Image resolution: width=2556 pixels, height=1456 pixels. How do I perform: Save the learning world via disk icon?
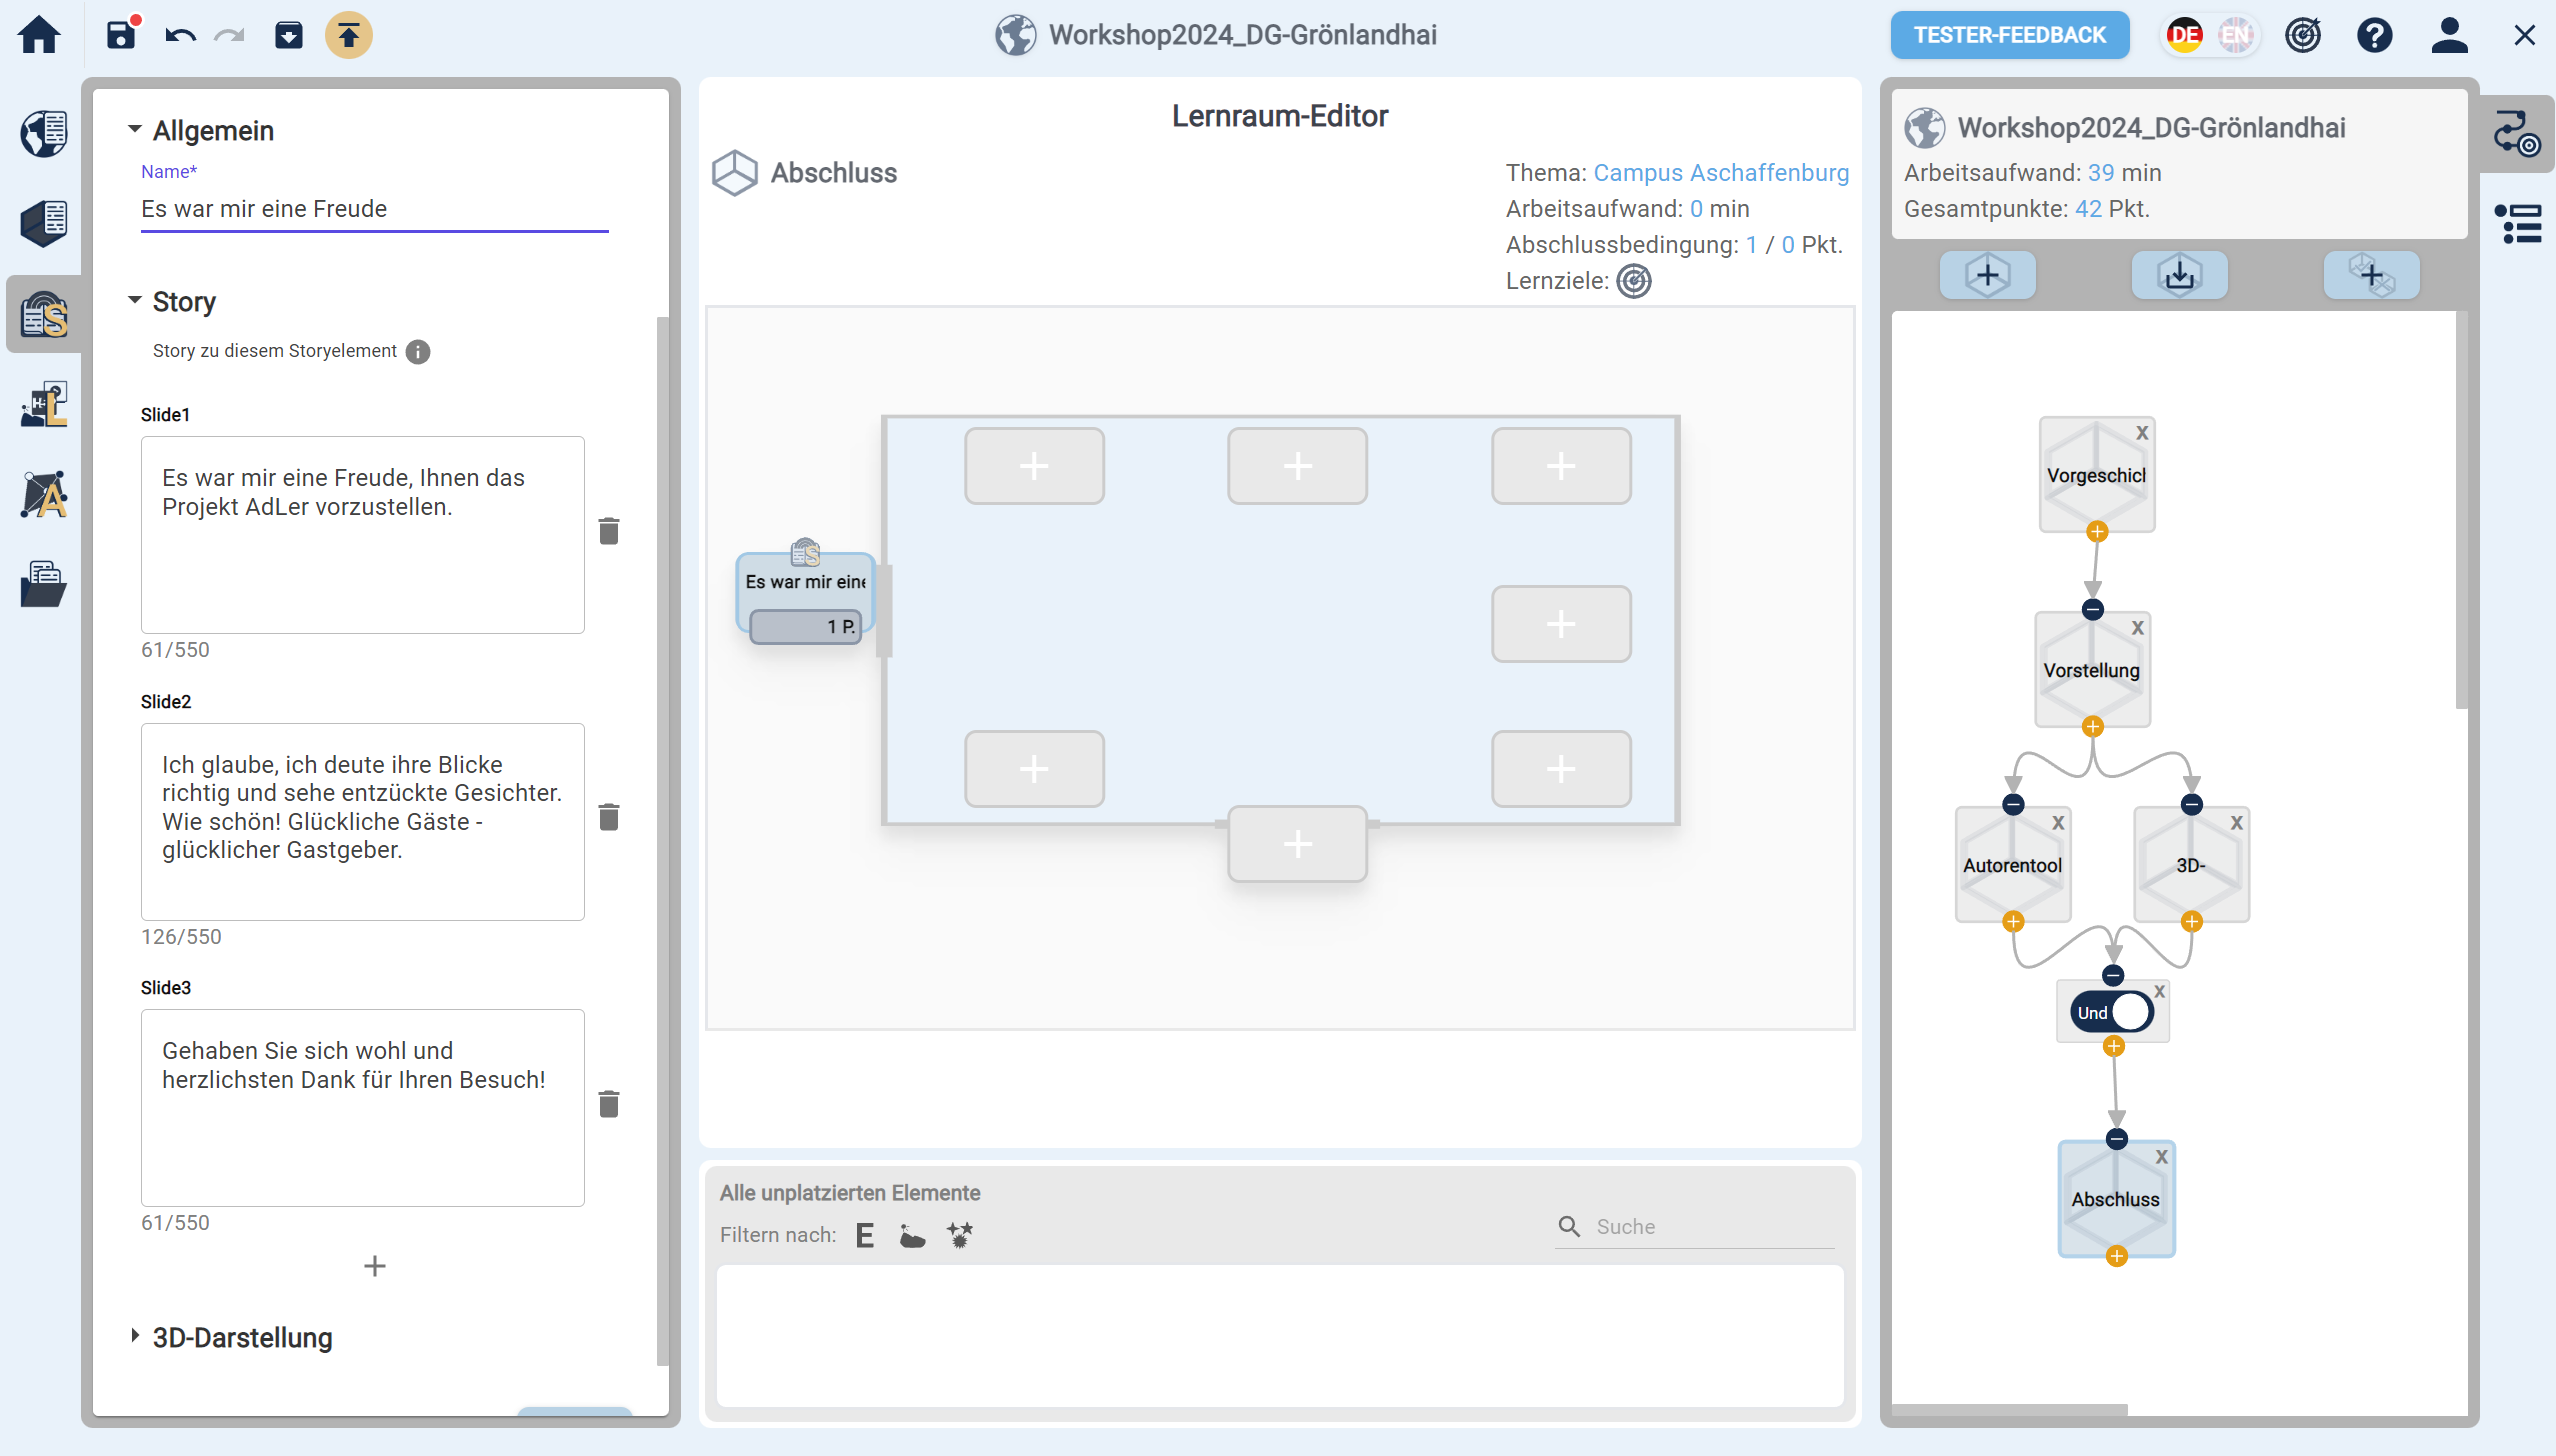tap(121, 36)
